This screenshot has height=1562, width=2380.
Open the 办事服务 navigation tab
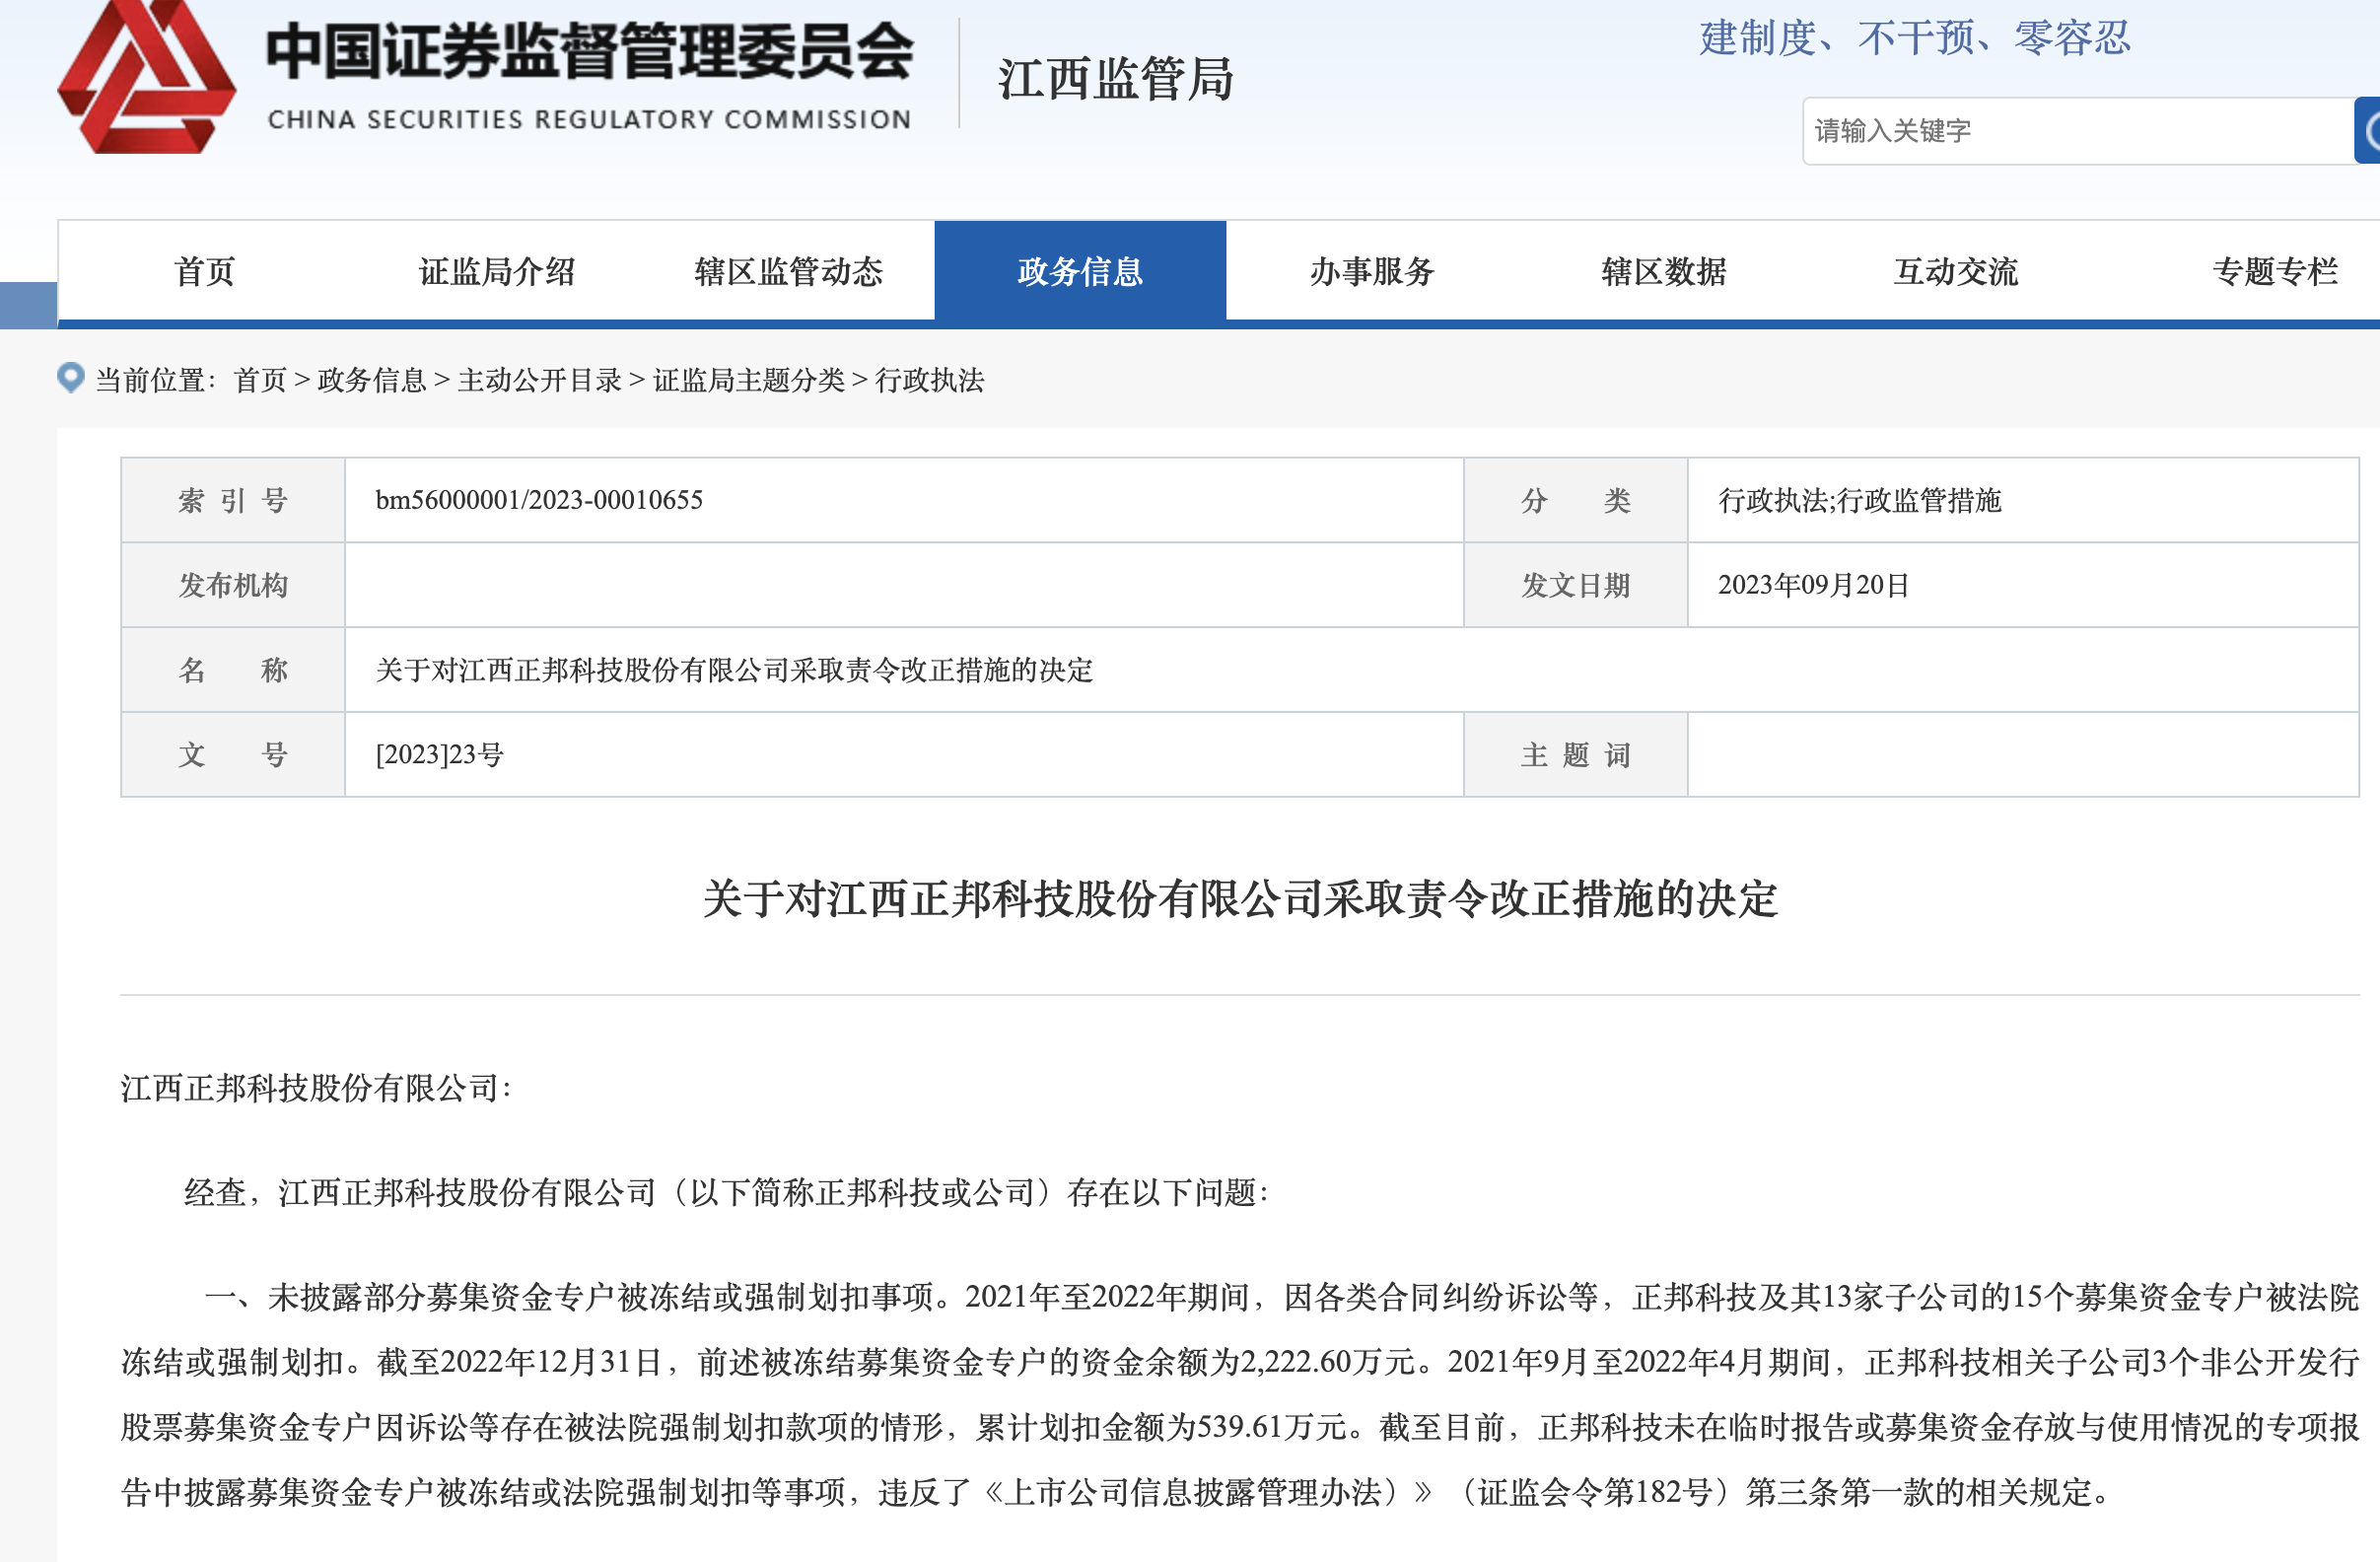pos(1372,272)
